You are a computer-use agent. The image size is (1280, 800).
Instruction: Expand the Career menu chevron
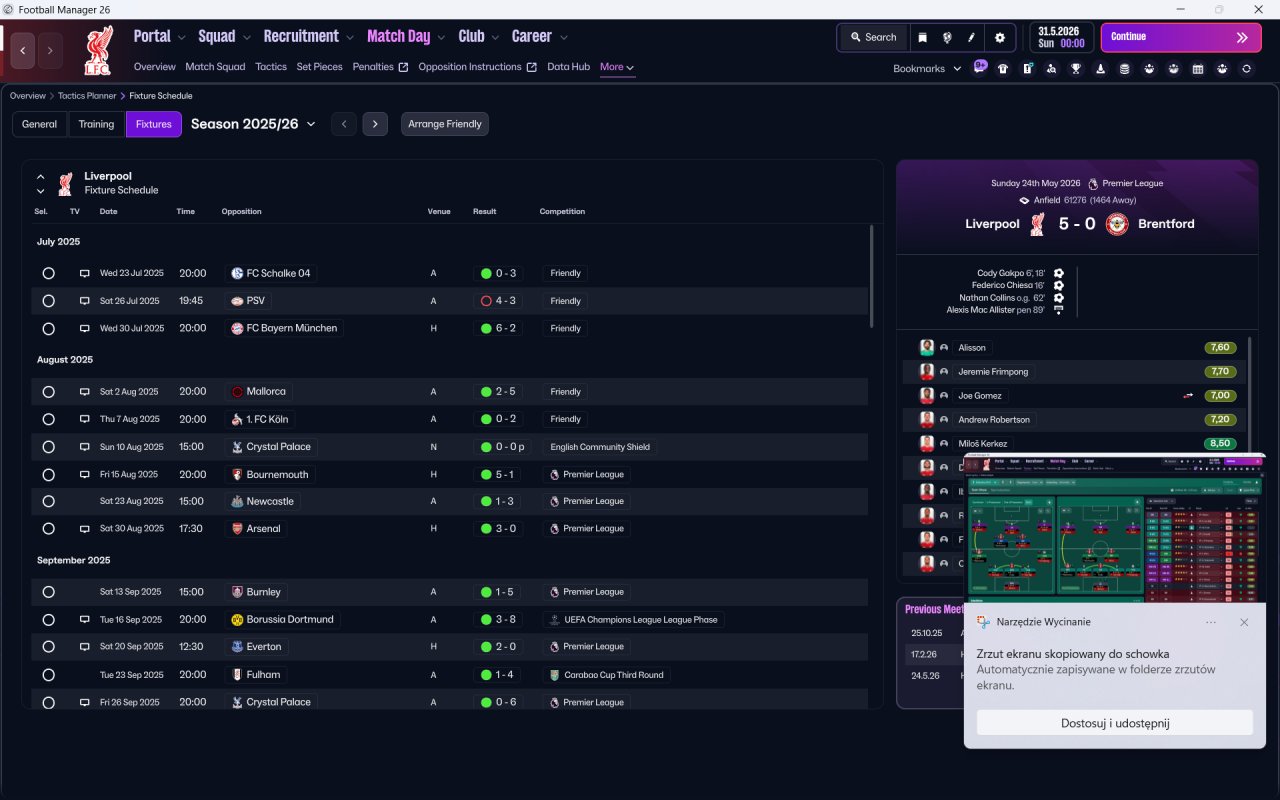(x=563, y=37)
